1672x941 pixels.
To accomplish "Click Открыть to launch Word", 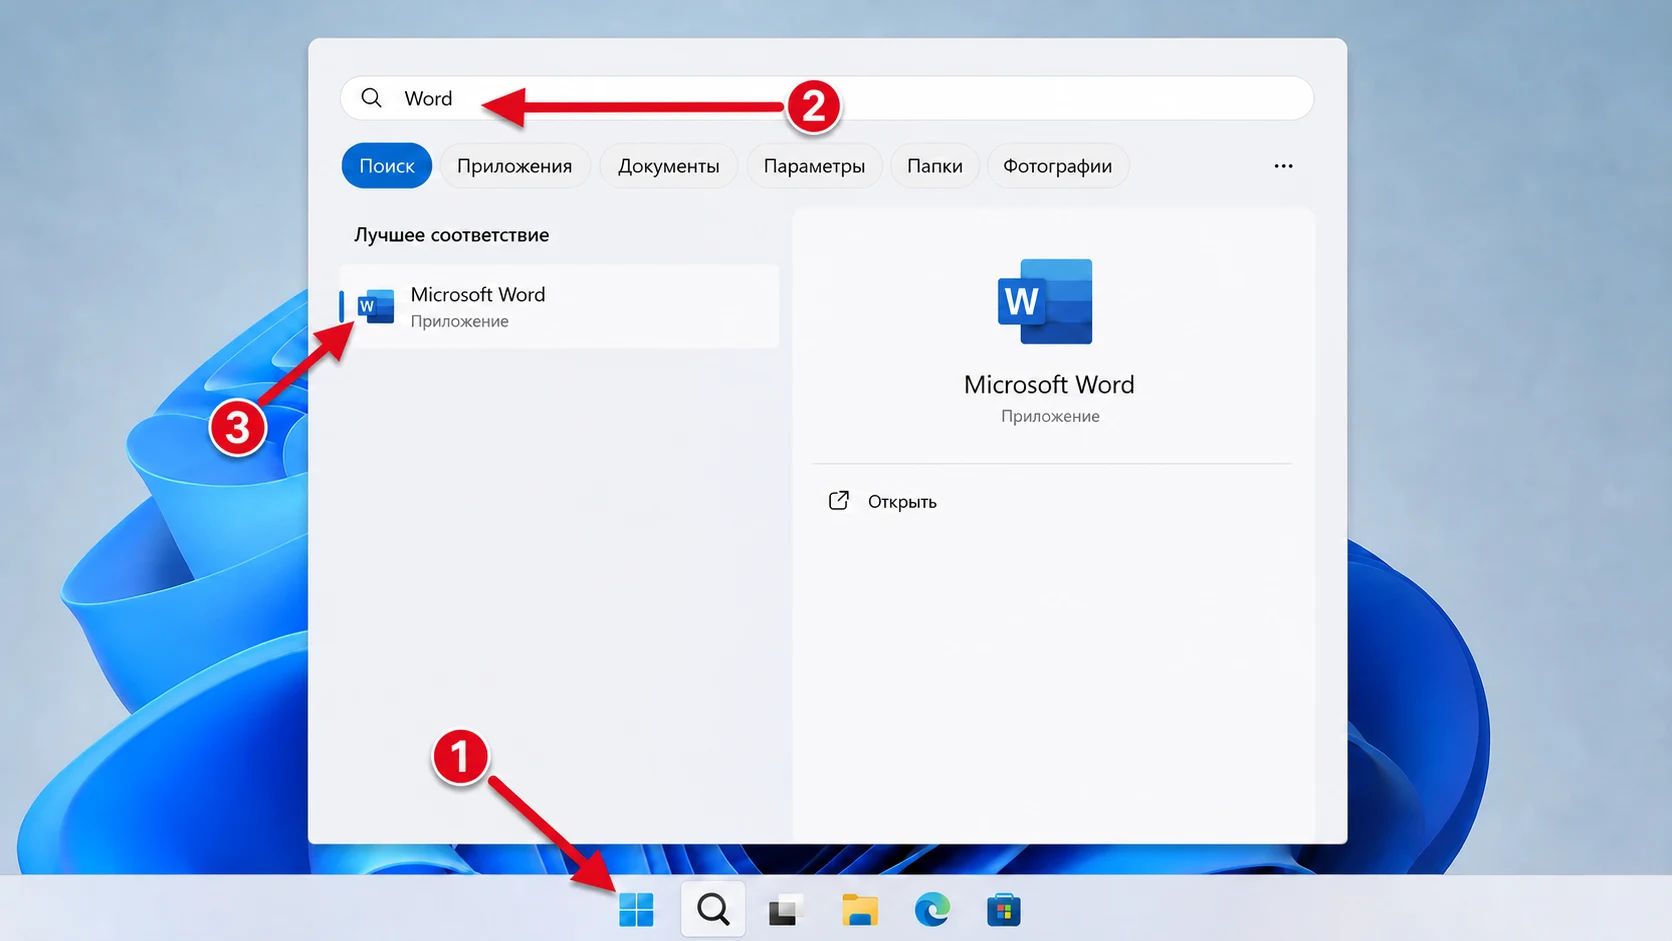I will pos(902,502).
